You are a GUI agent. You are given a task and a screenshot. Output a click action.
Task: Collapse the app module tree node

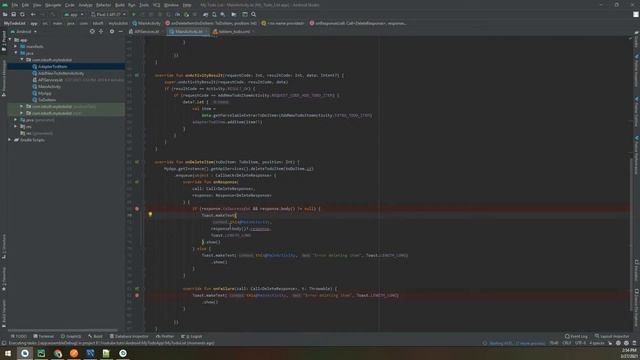click(x=10, y=40)
